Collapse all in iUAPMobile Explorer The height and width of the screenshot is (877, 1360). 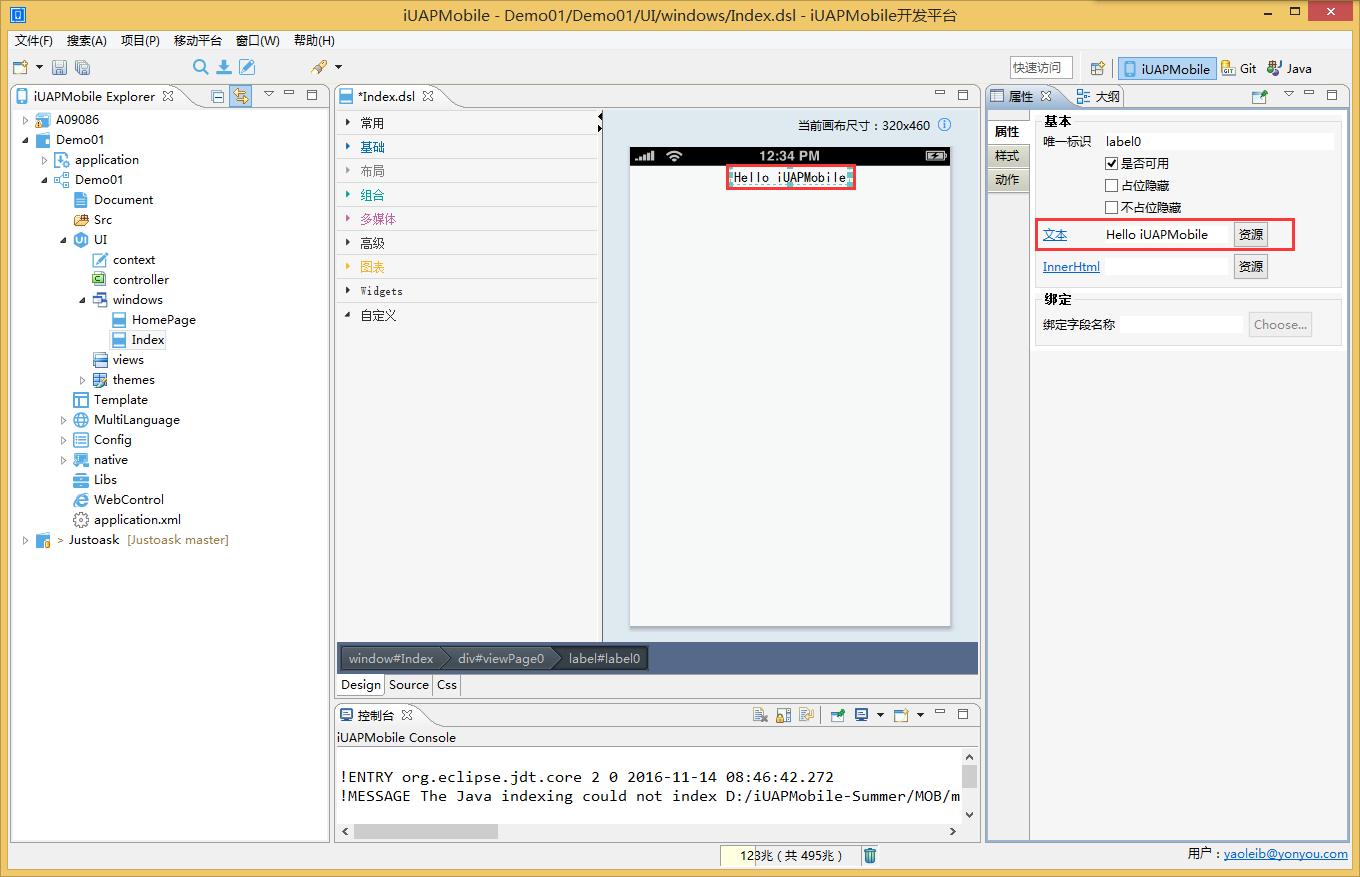pyautogui.click(x=218, y=96)
